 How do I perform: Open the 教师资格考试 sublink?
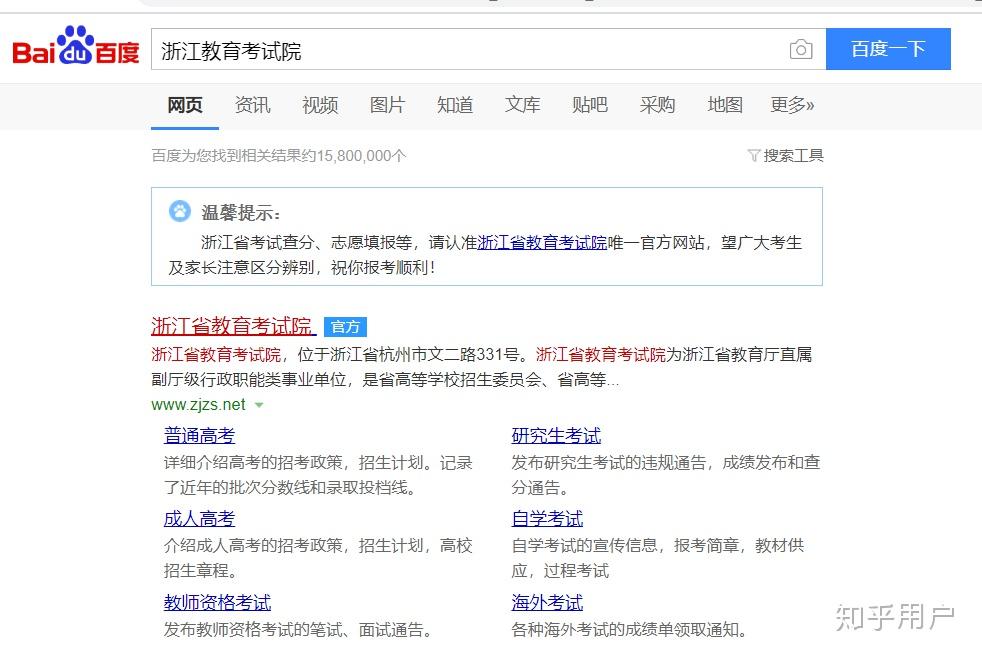217,603
